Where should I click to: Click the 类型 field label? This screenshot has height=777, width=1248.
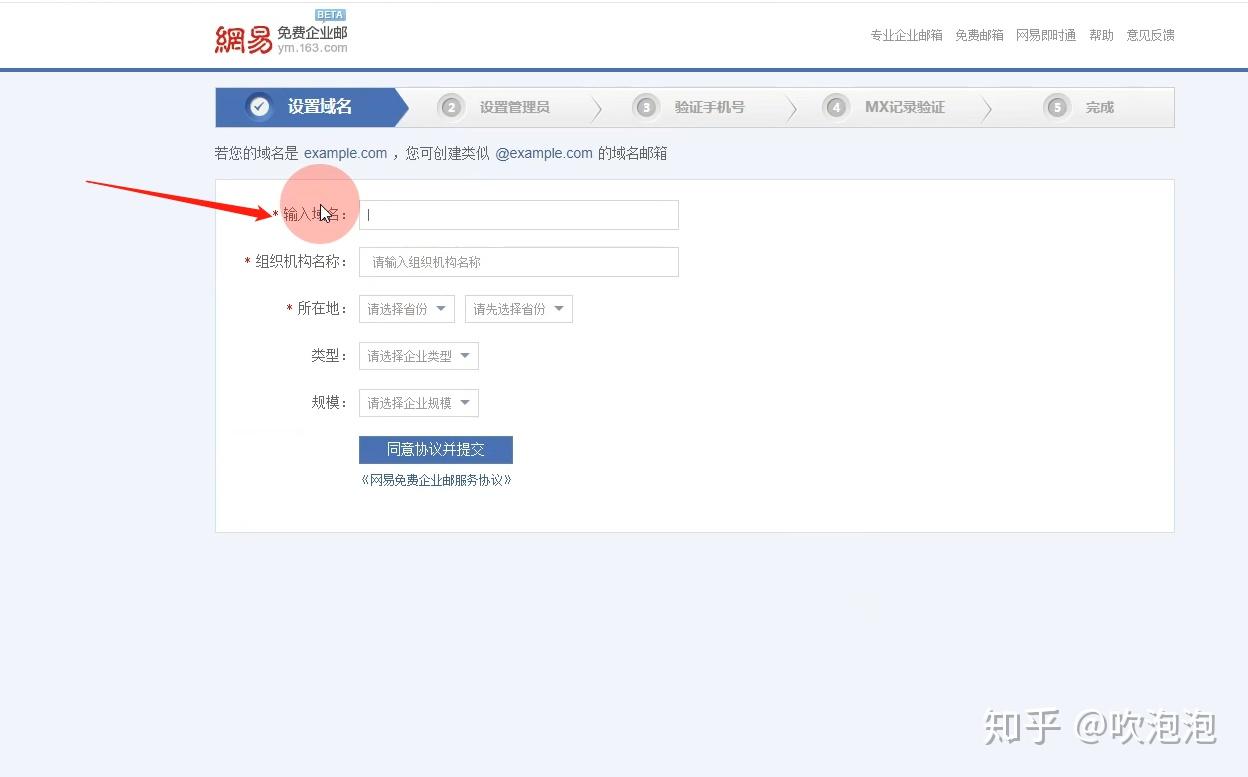point(329,356)
